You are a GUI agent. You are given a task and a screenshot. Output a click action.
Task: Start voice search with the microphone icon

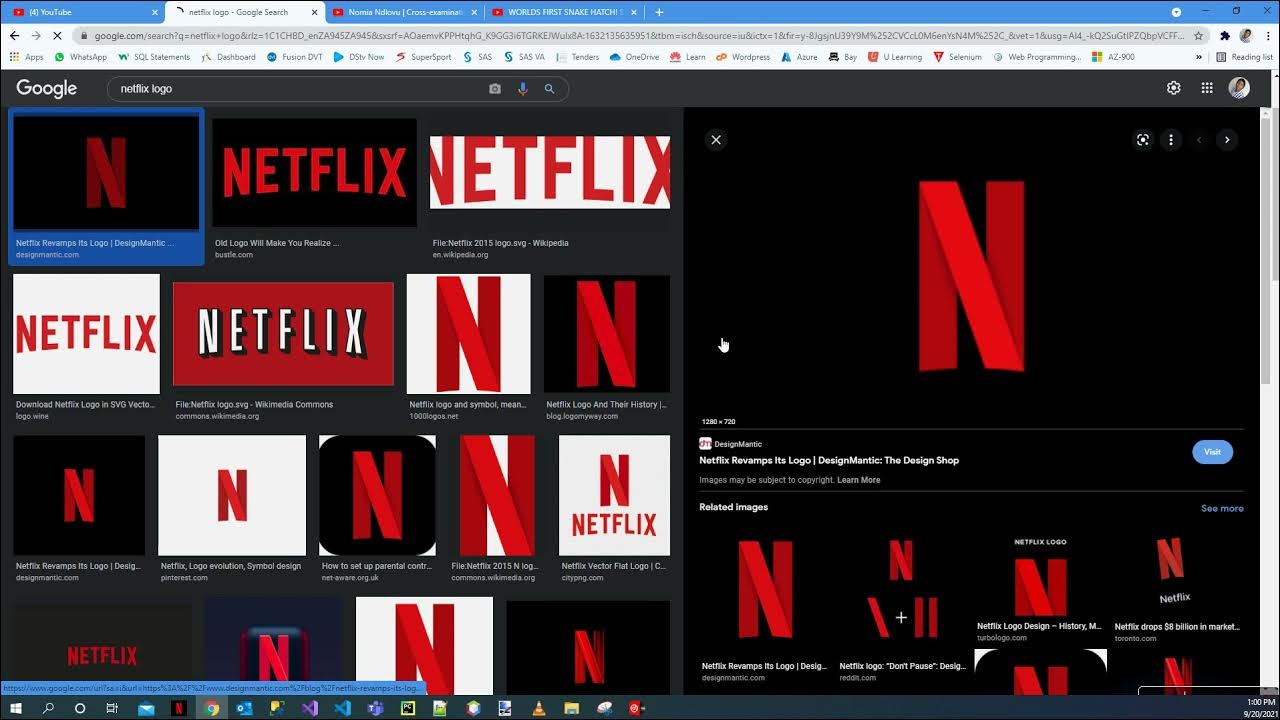[522, 89]
